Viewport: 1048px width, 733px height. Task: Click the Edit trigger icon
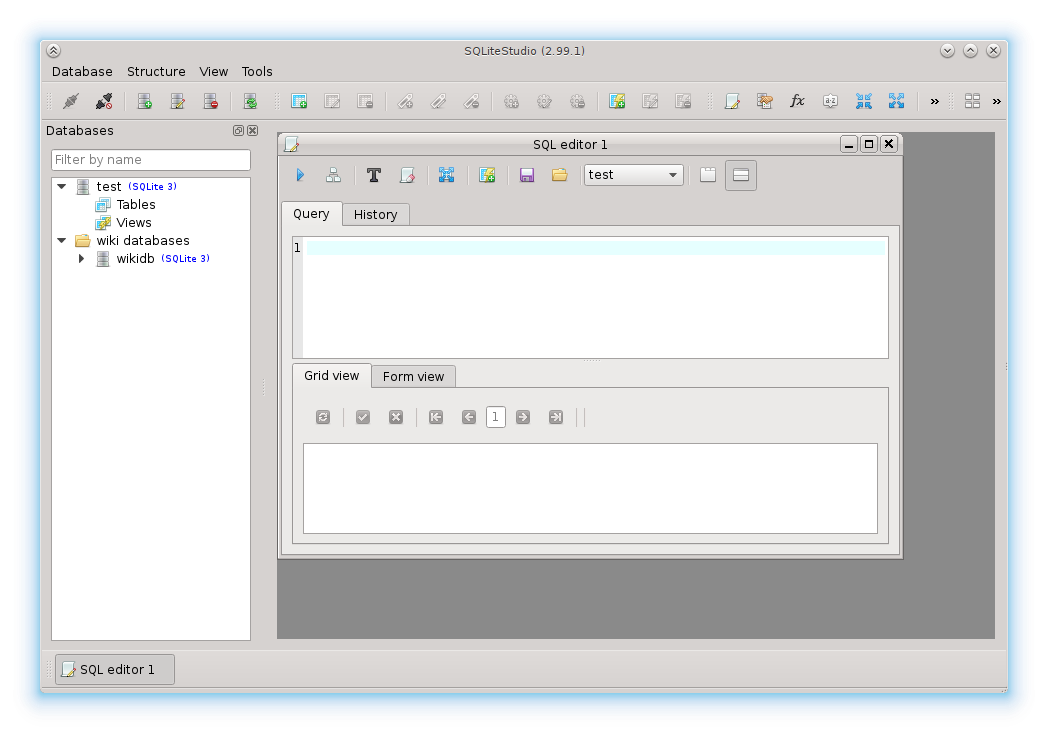544,102
